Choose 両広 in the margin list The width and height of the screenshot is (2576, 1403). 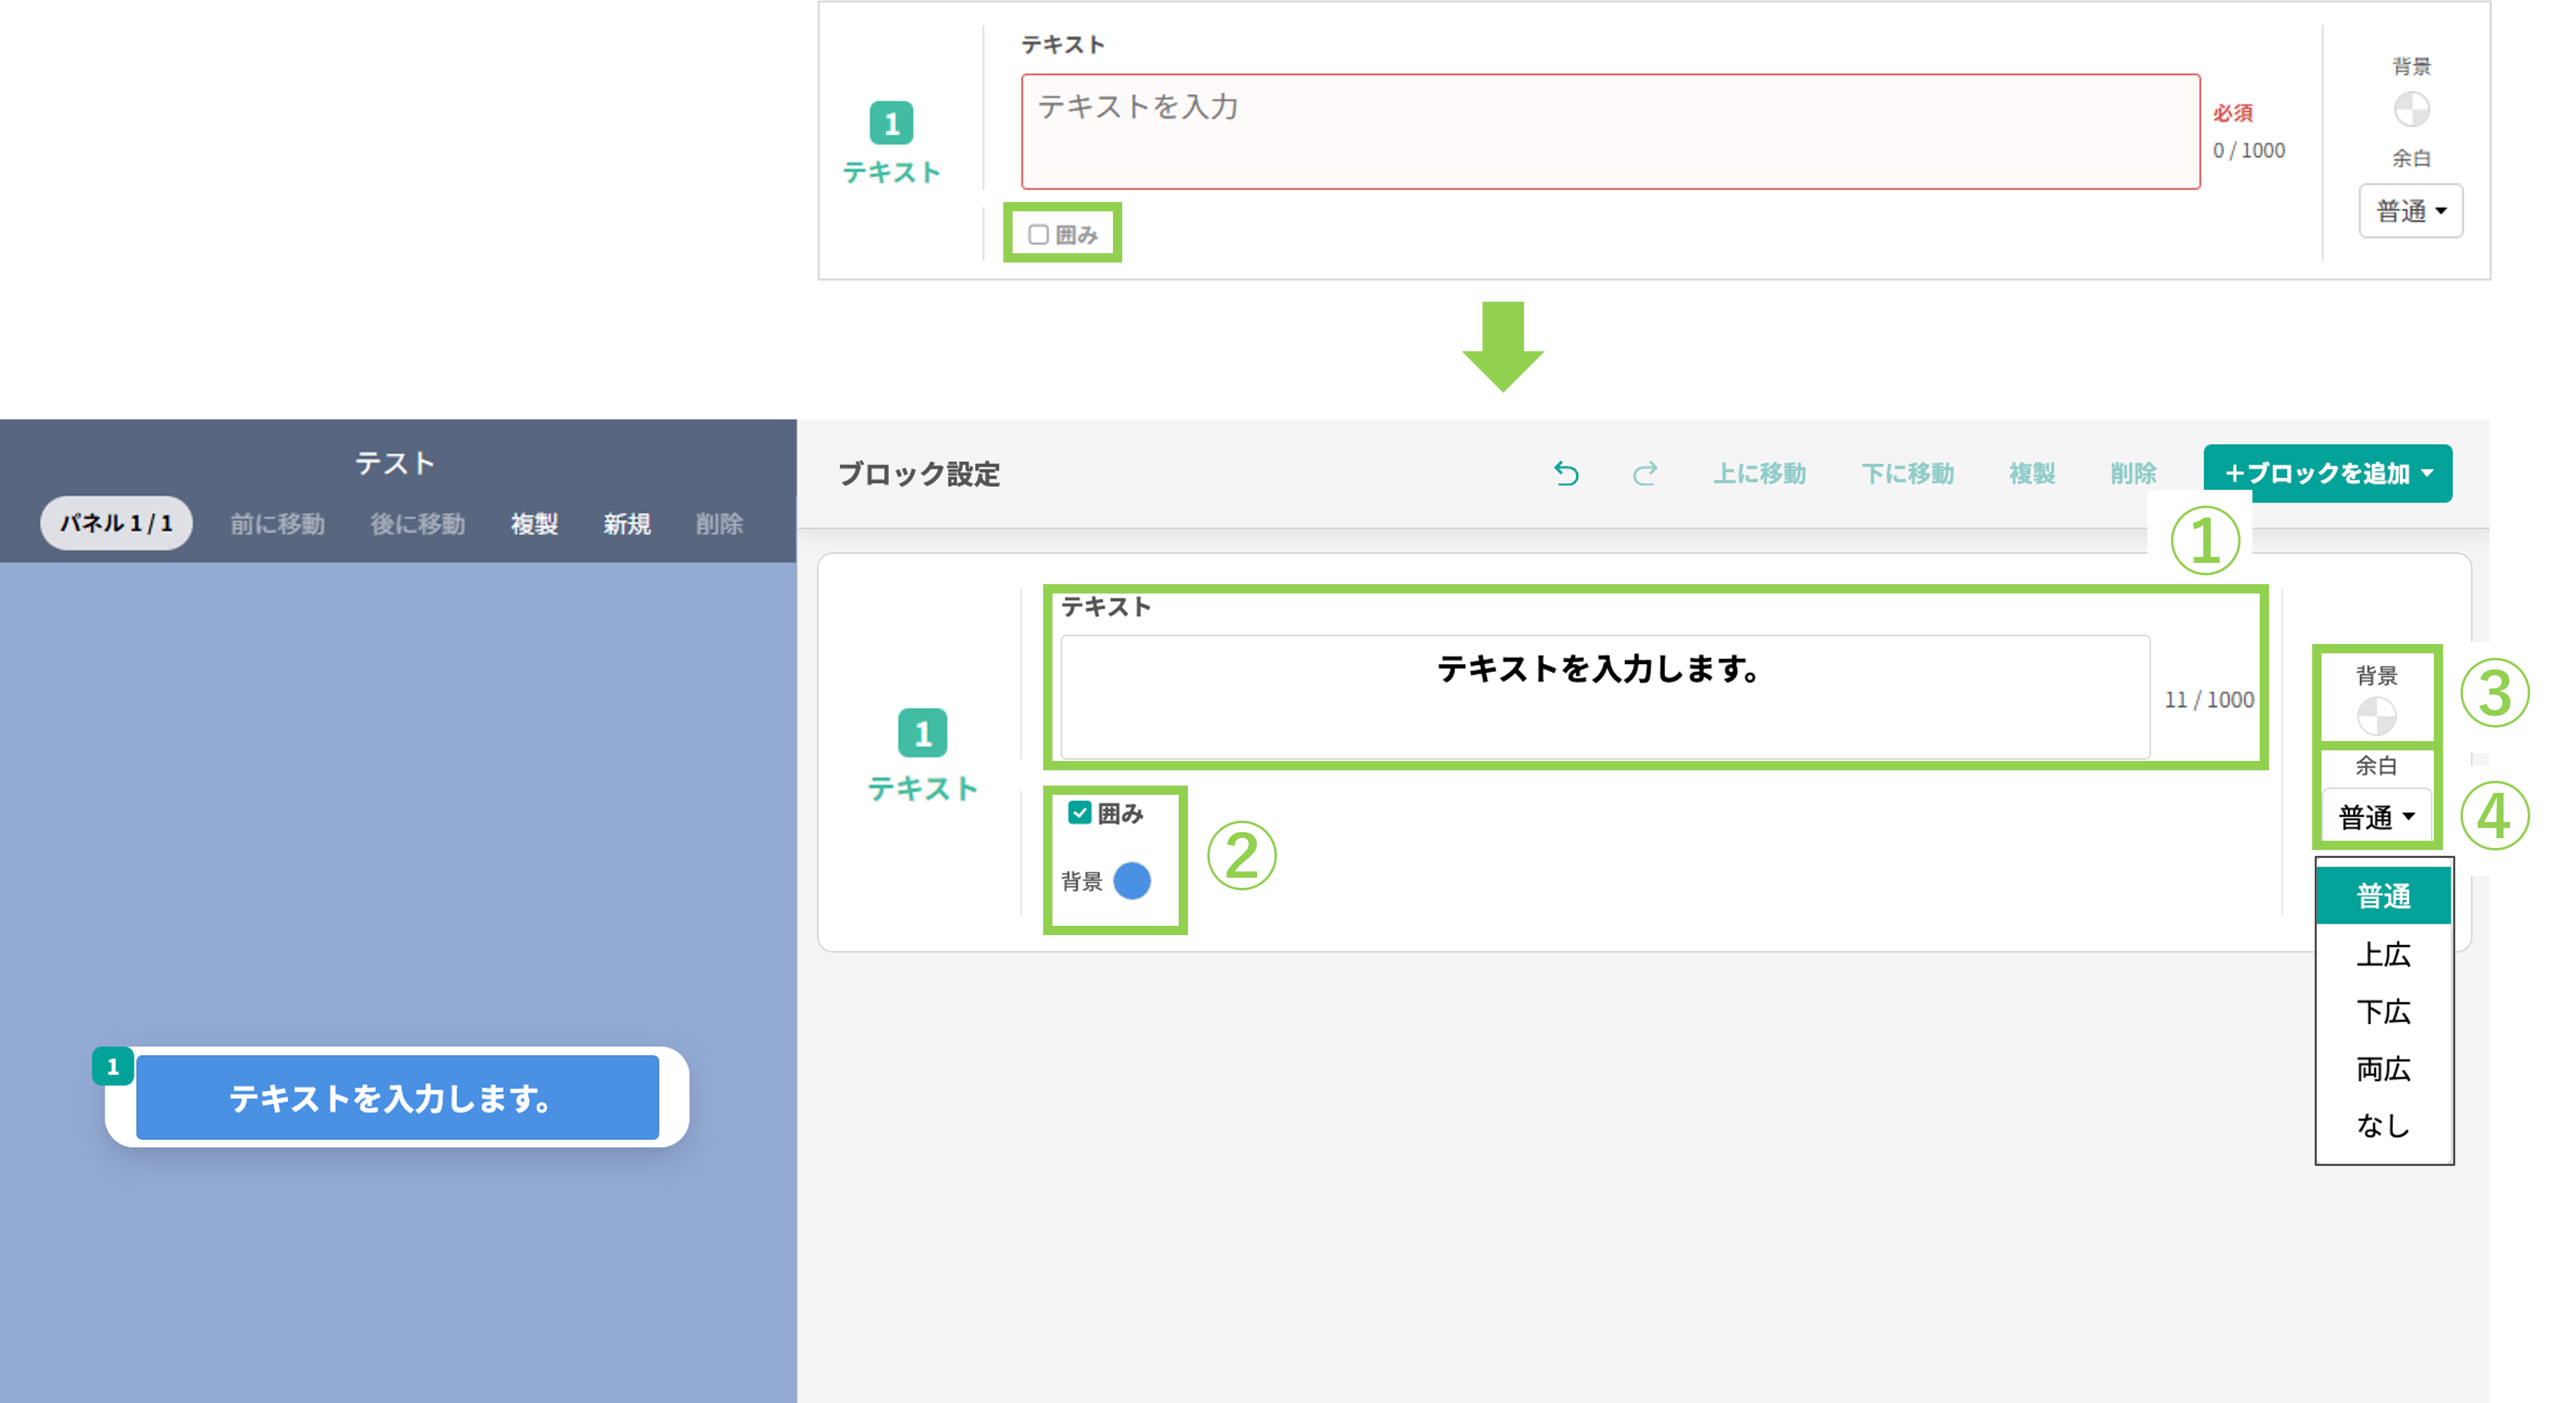pos(2383,1069)
